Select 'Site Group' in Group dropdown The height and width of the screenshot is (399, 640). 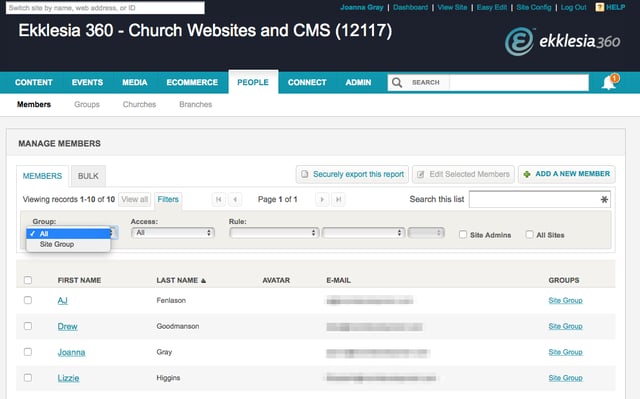69,244
